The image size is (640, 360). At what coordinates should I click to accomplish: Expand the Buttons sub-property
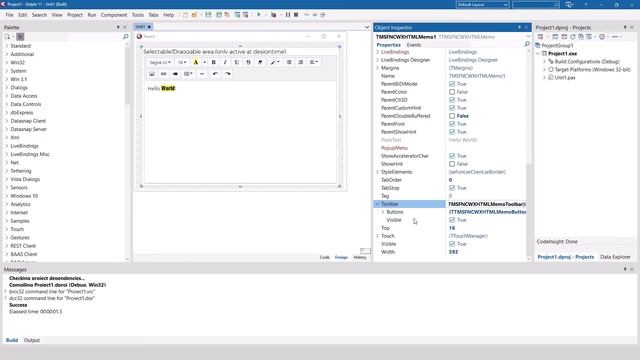tap(383, 212)
